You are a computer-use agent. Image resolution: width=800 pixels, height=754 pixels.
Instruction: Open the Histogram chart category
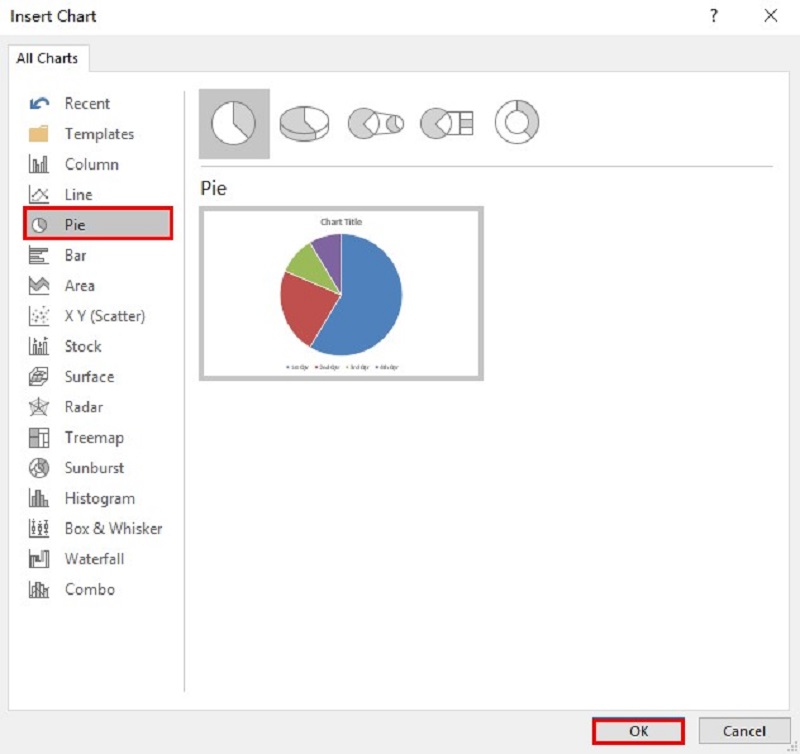coord(99,498)
